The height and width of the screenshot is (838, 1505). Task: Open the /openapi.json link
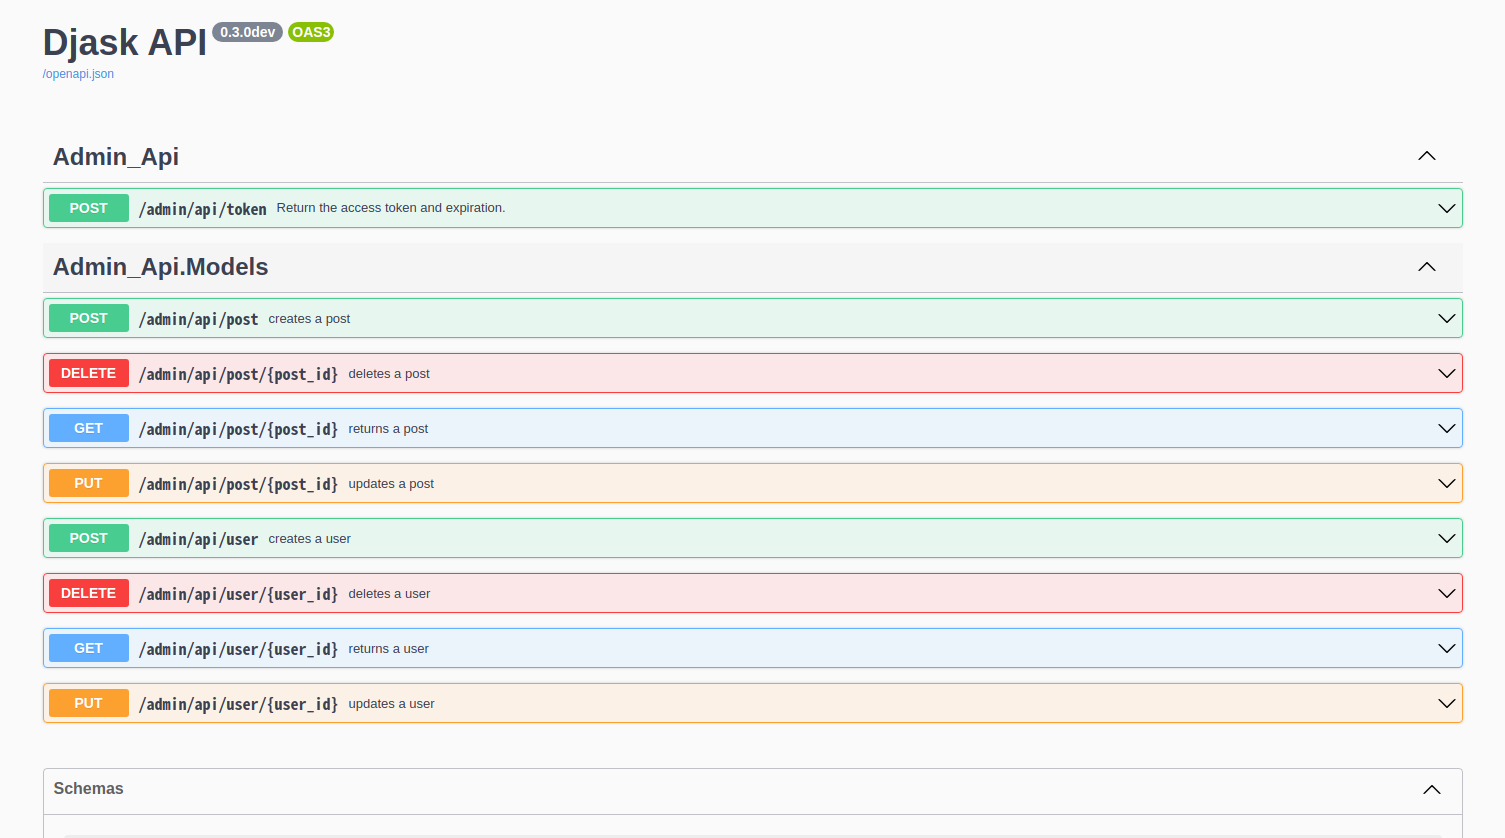click(x=78, y=74)
